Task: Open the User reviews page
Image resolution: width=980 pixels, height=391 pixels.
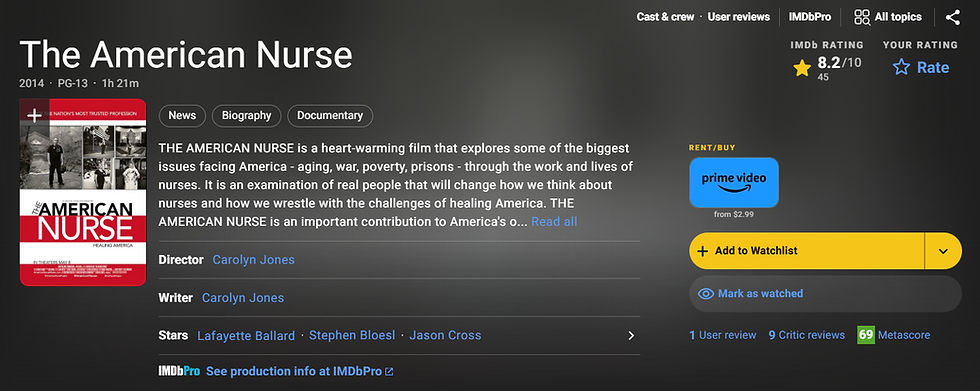Action: (x=739, y=17)
